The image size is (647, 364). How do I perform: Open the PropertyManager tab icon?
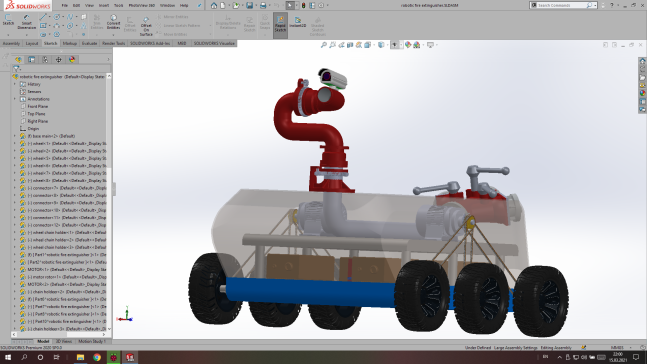31,59
